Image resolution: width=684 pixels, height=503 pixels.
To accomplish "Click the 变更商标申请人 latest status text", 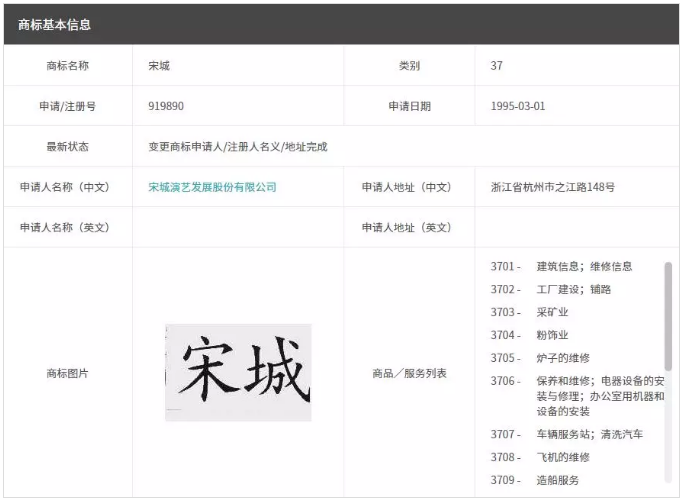I will coord(238,147).
